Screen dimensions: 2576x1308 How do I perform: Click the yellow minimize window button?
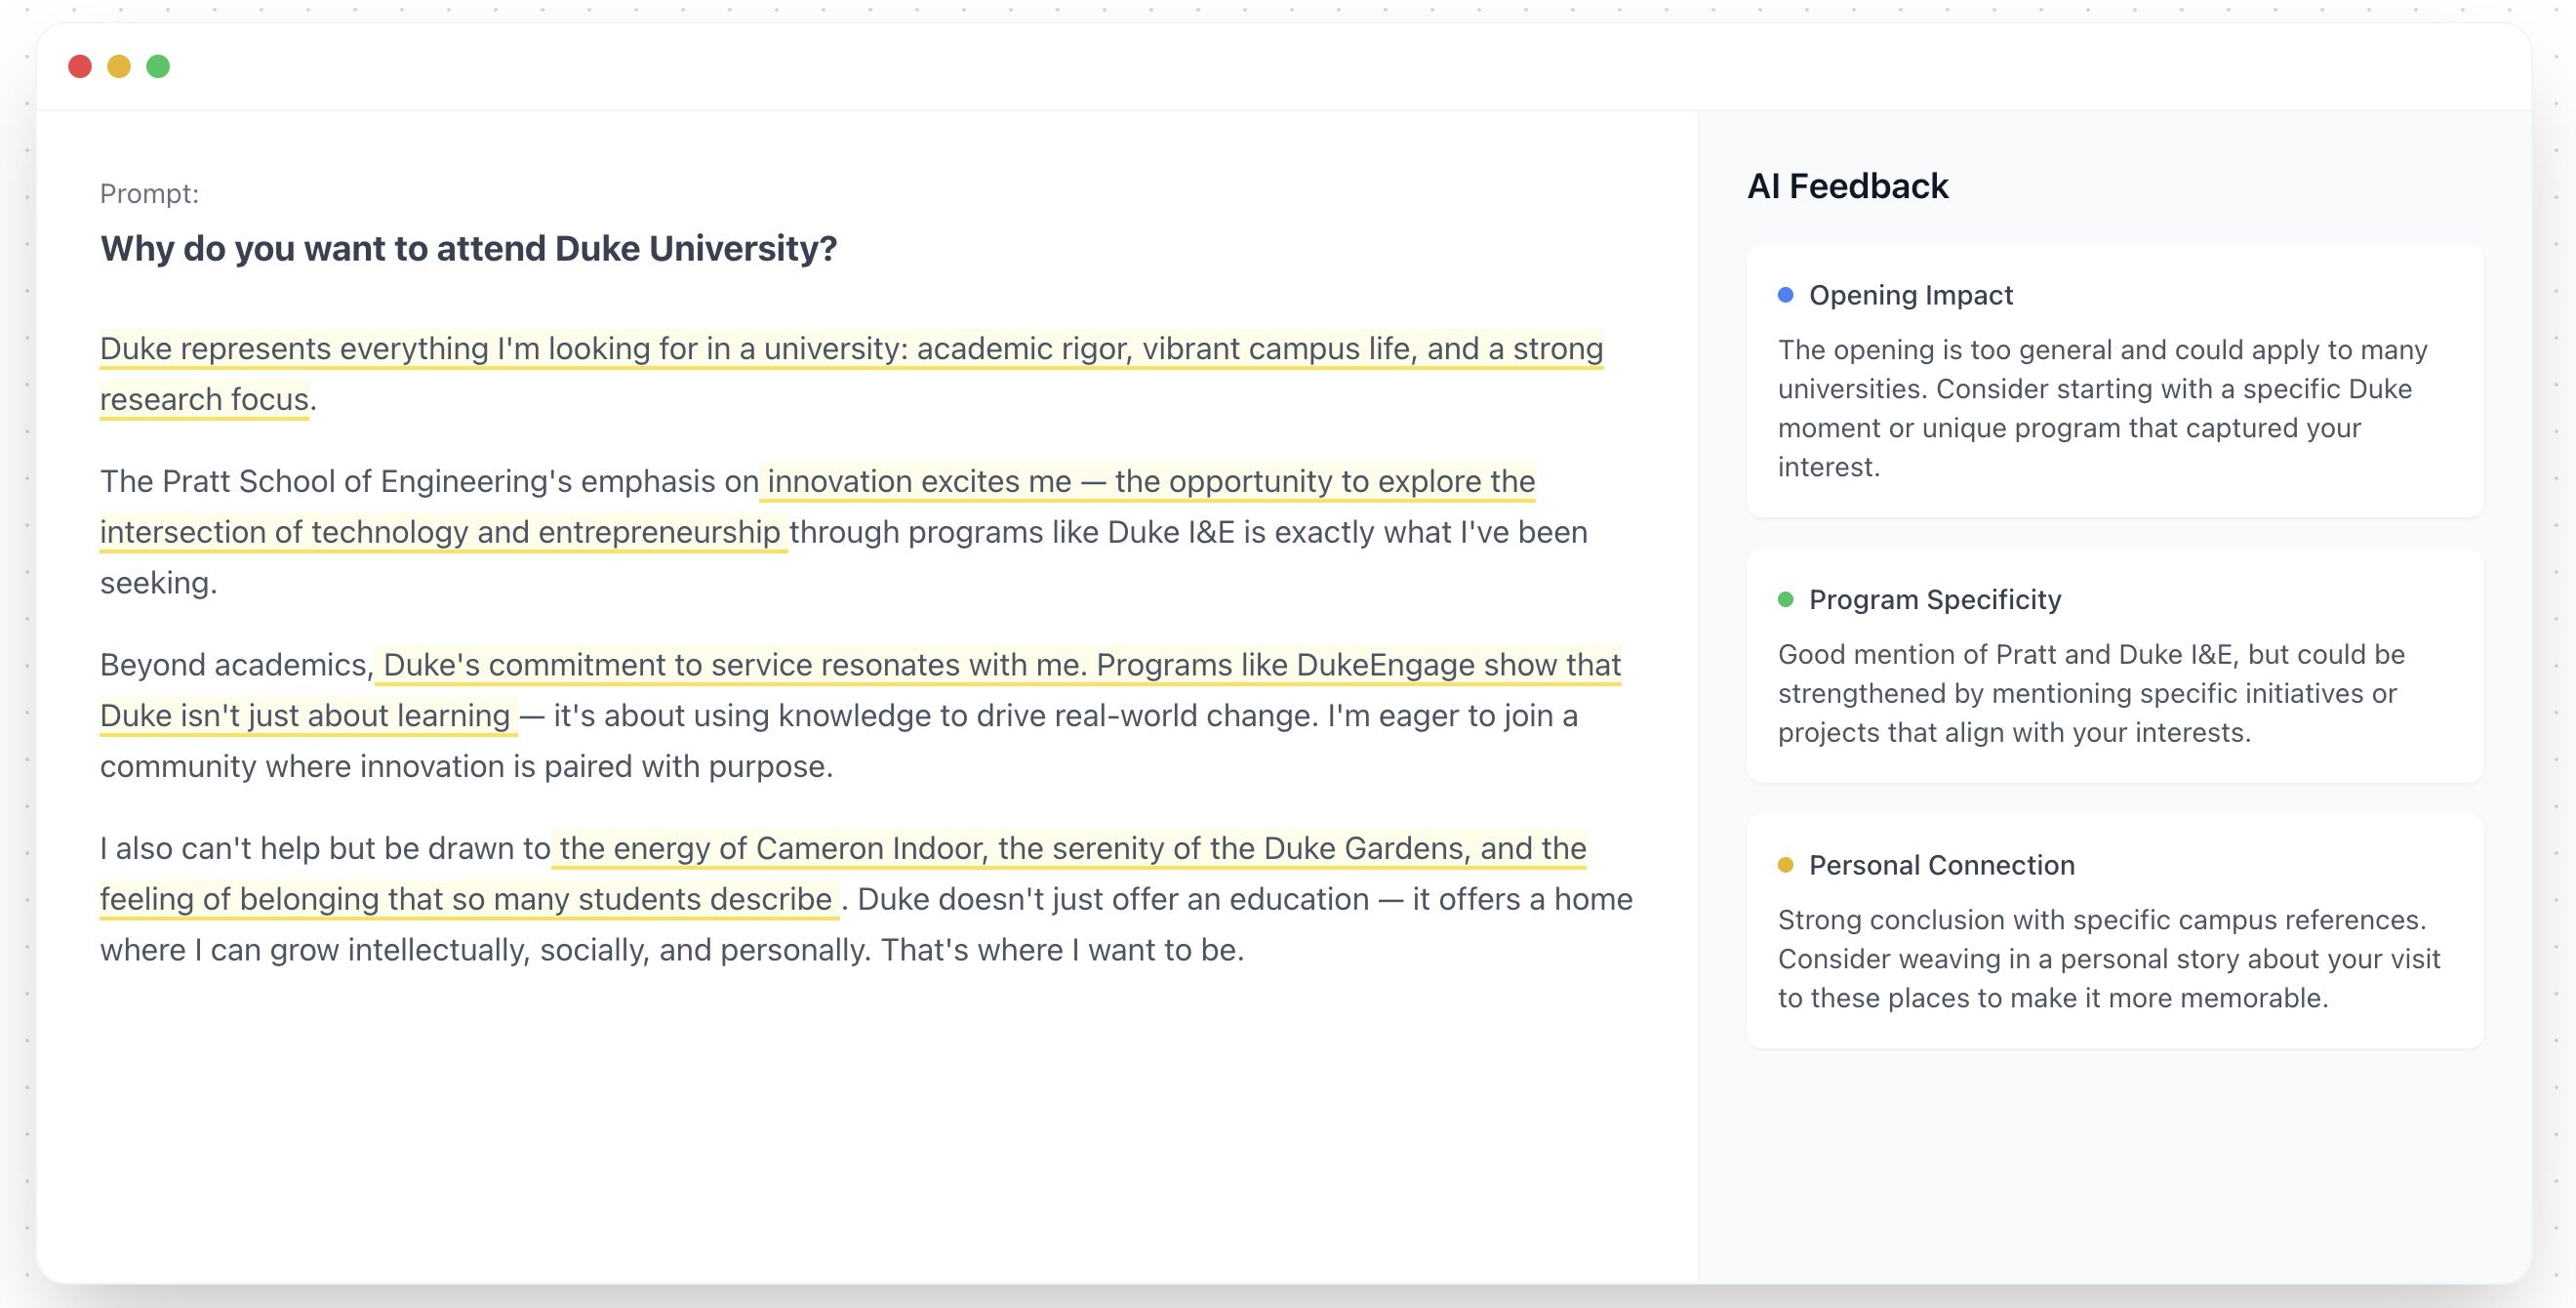pyautogui.click(x=119, y=67)
